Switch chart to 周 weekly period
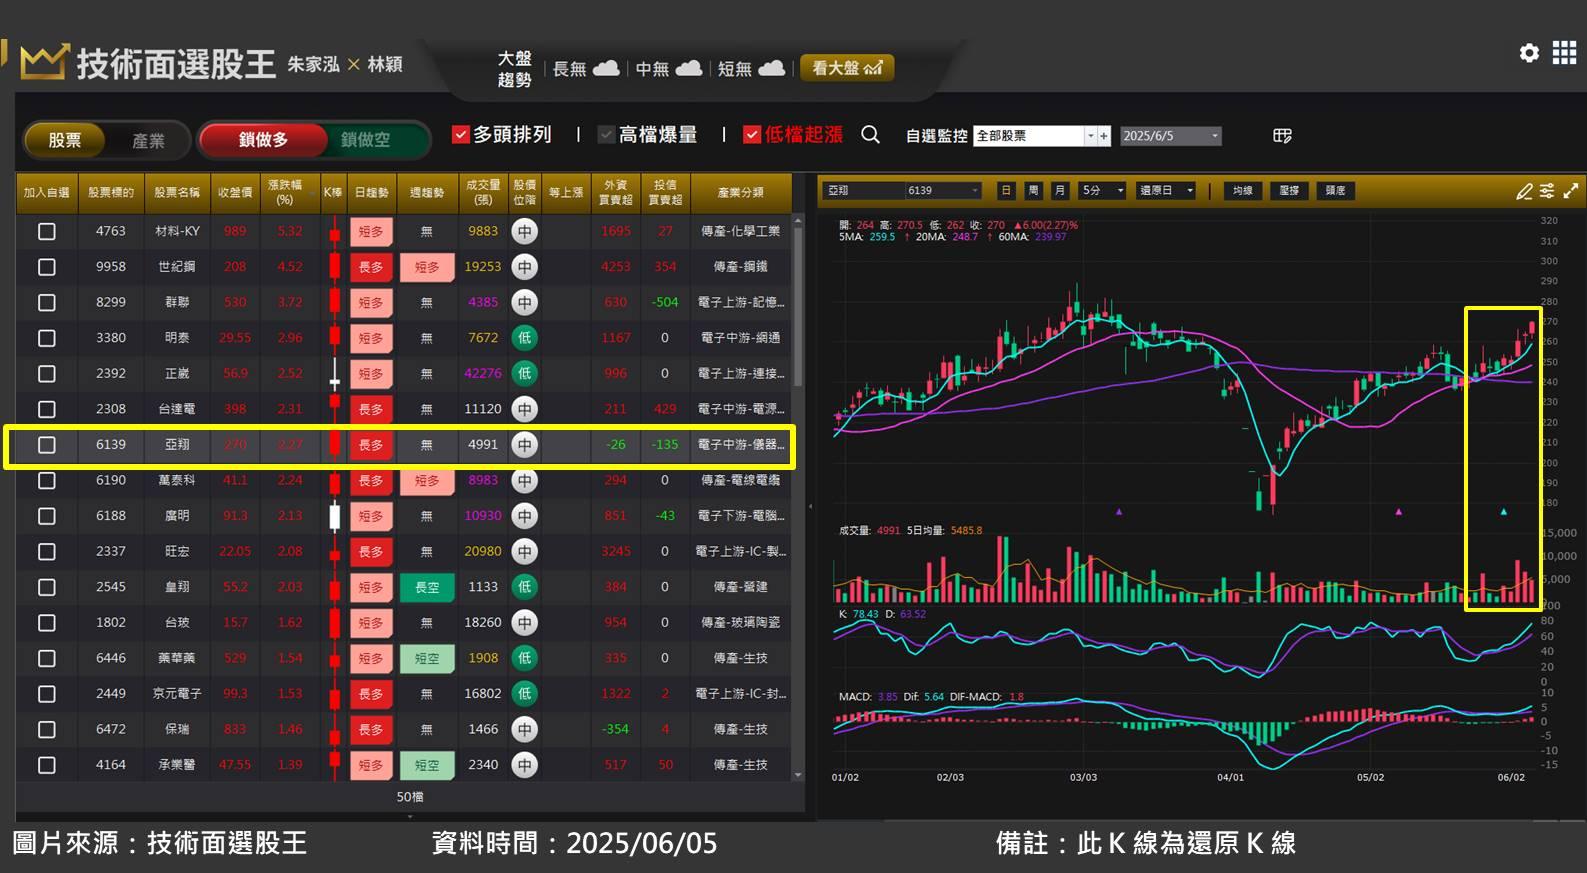 (x=1033, y=190)
